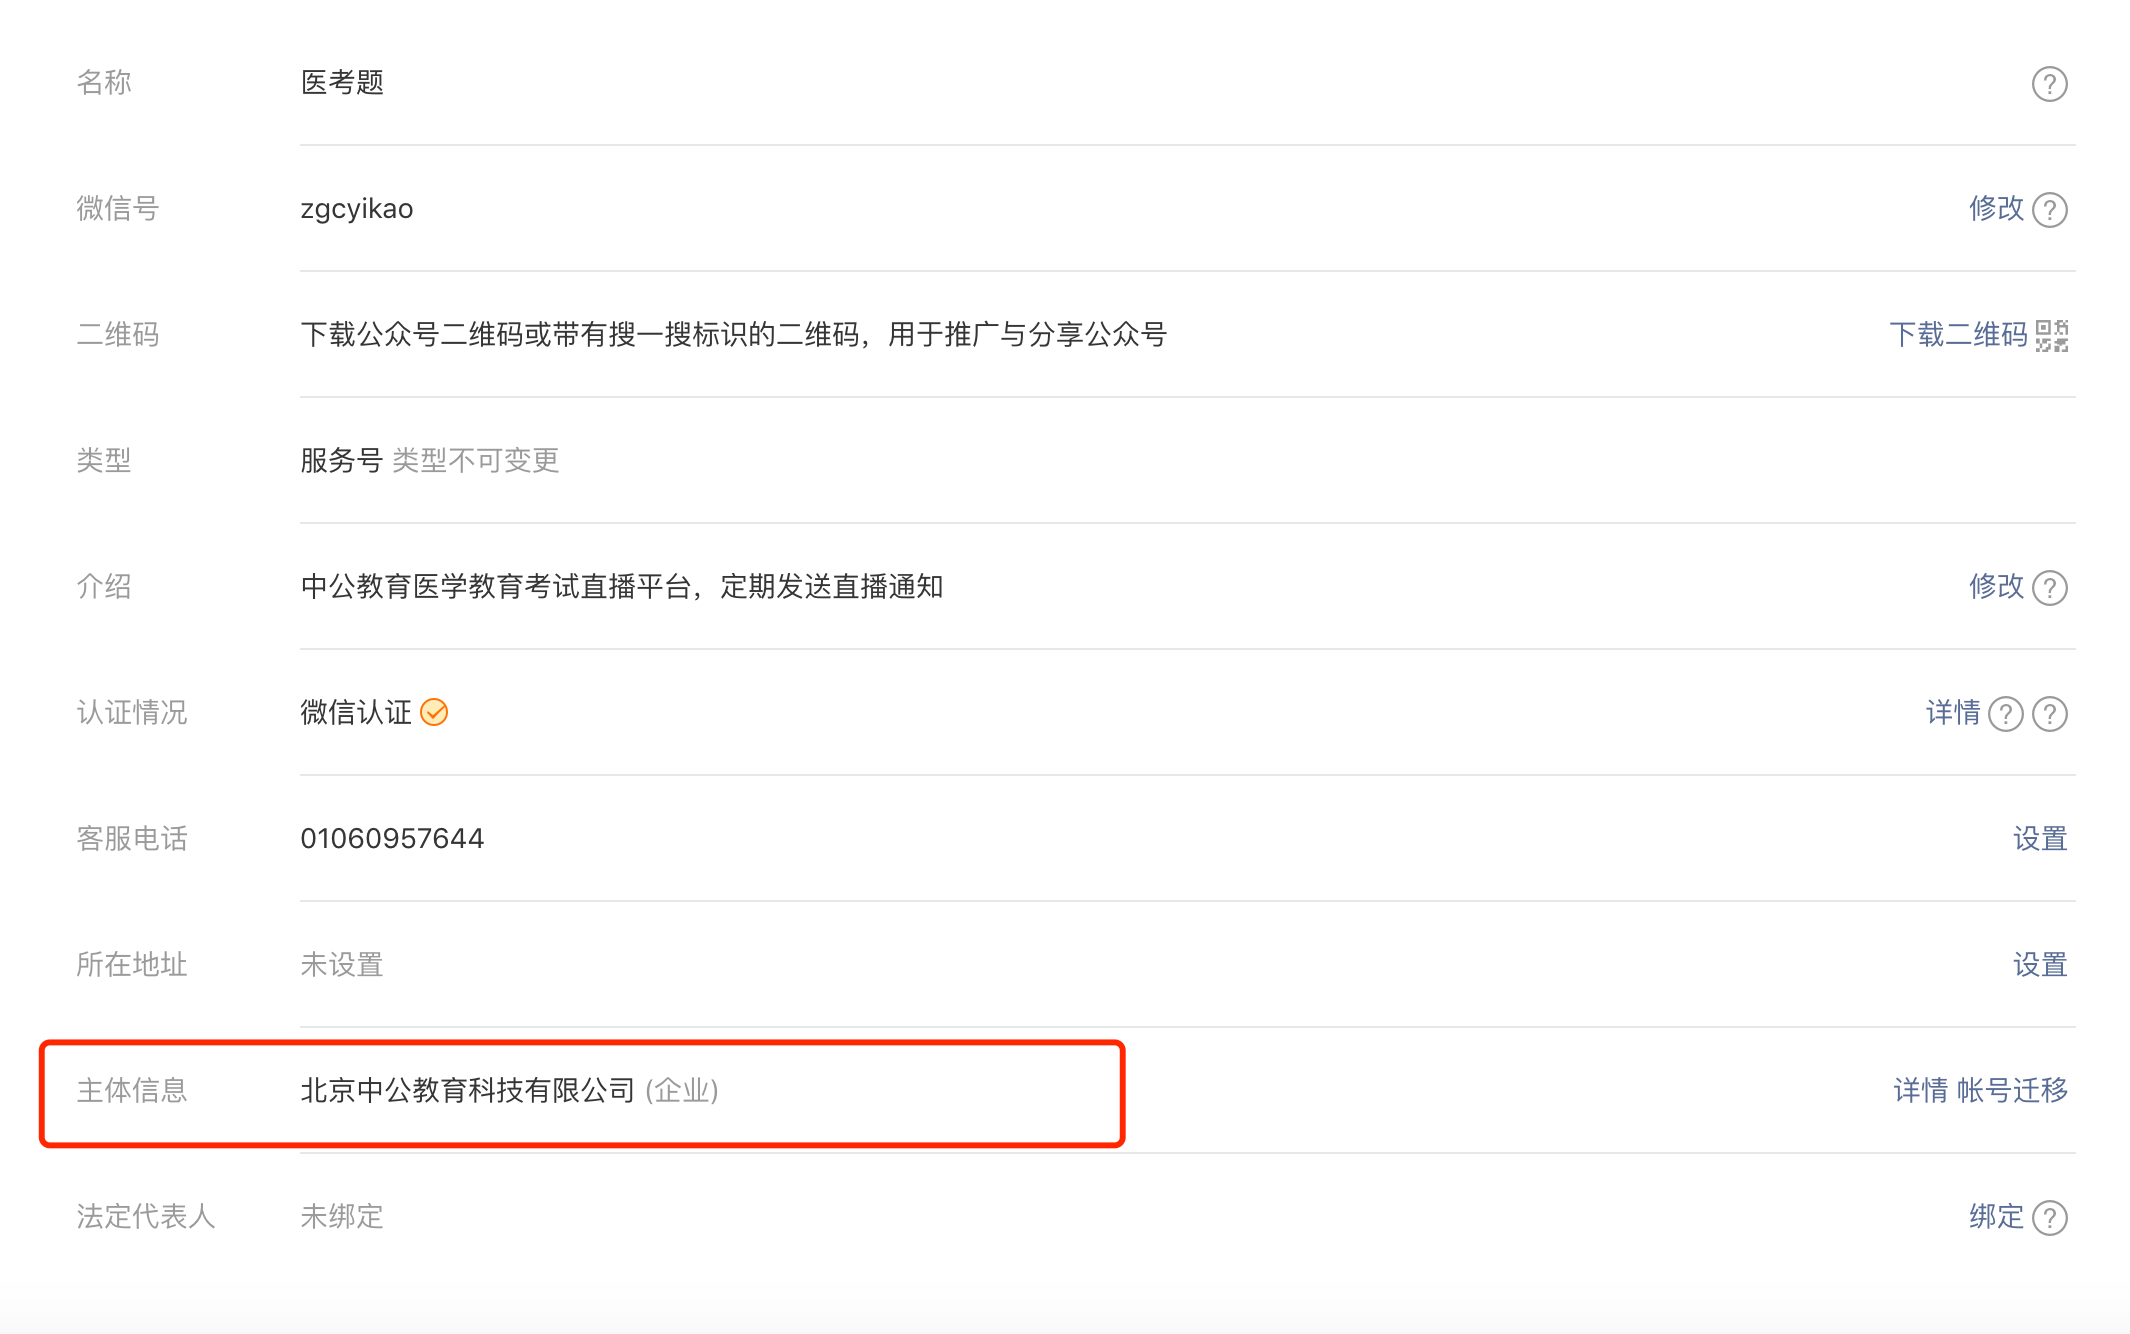Click the orange 微信认证 verified badge
This screenshot has width=2130, height=1334.
(x=434, y=712)
